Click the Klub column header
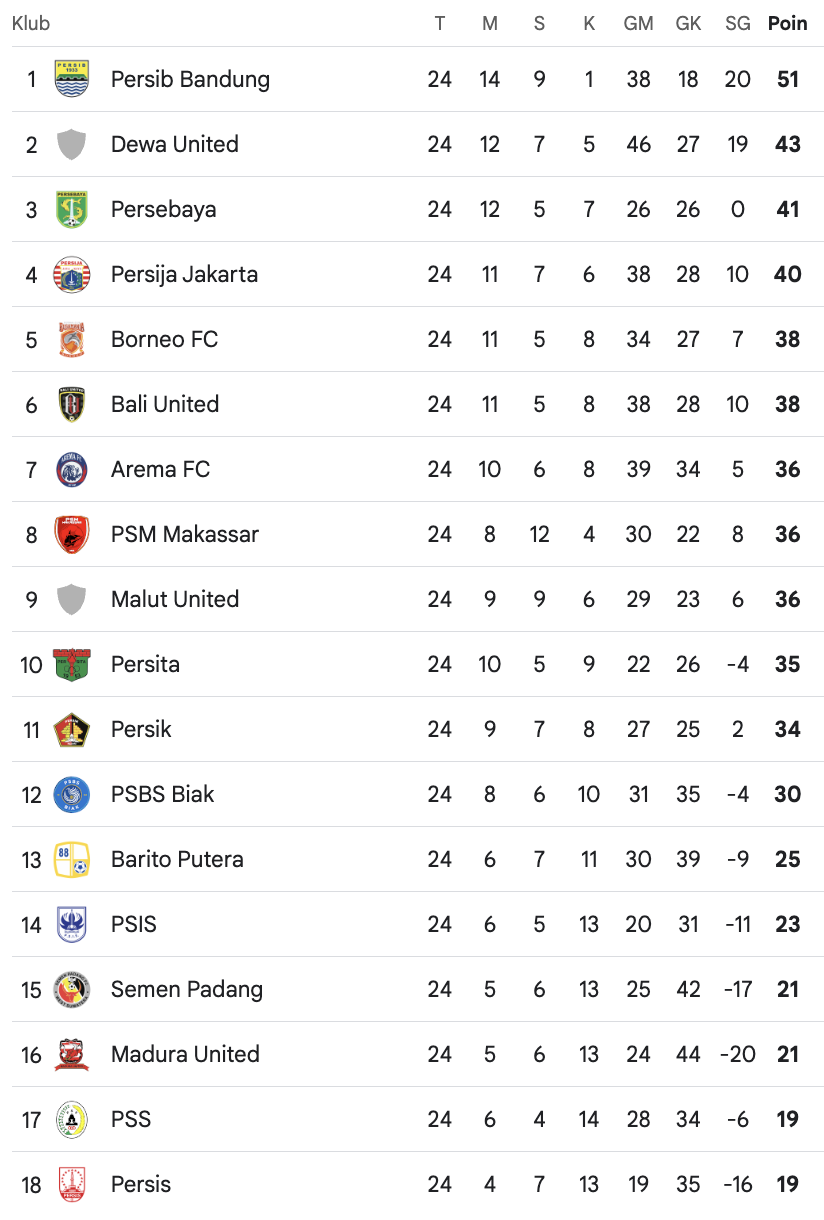 (31, 23)
